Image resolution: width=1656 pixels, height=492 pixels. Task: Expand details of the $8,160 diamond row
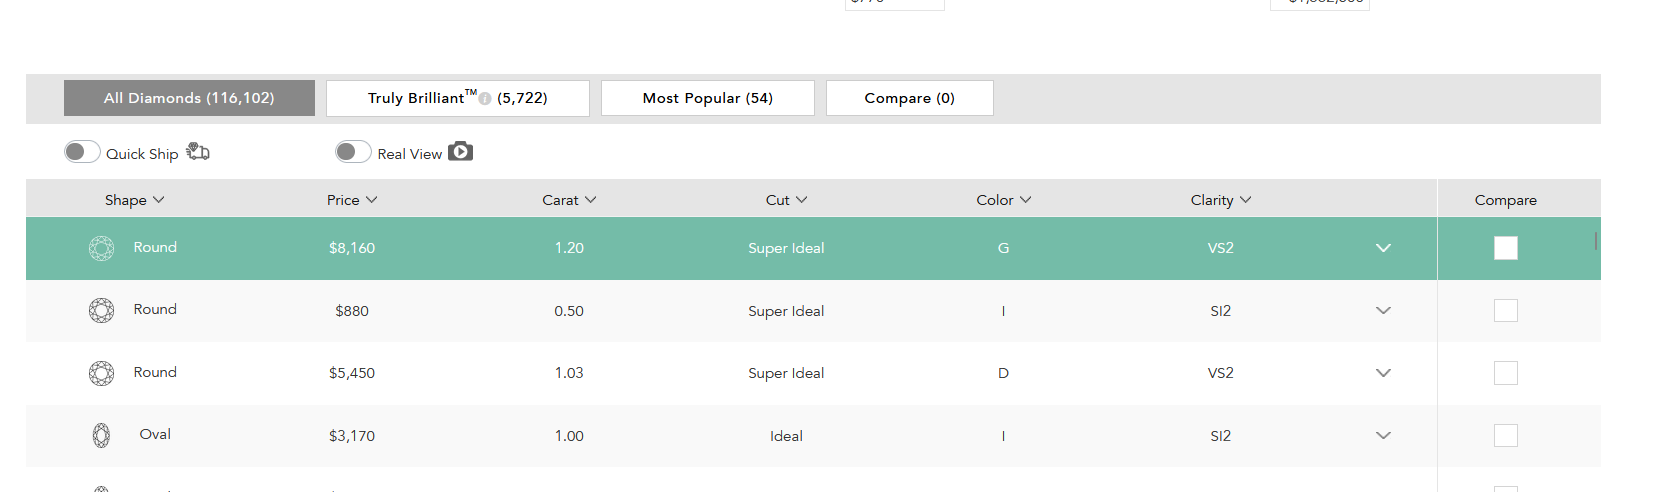[1383, 248]
